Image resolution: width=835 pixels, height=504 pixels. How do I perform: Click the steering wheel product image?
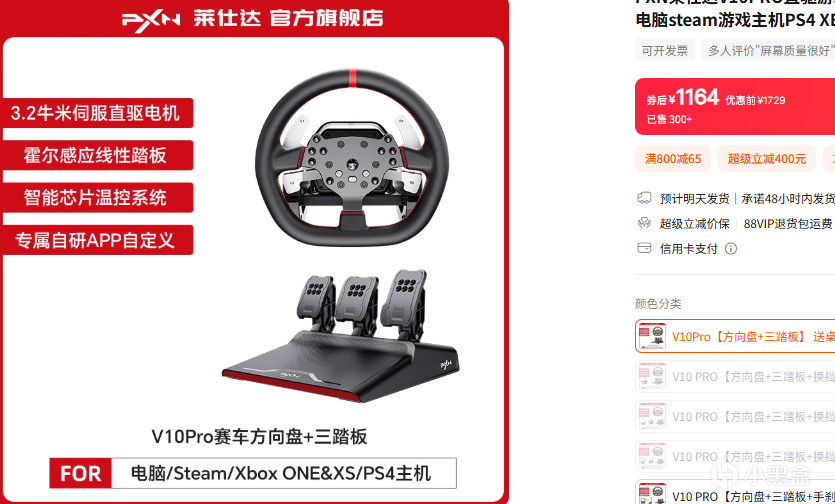(x=352, y=158)
